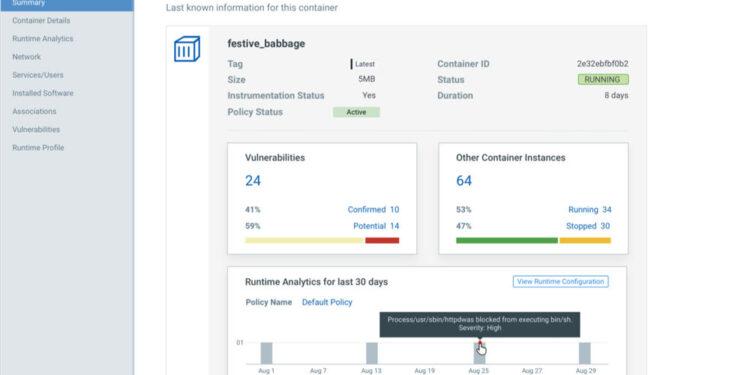Screen dimensions: 750x375
Task: Click the 8 days duration value
Action: coord(616,96)
